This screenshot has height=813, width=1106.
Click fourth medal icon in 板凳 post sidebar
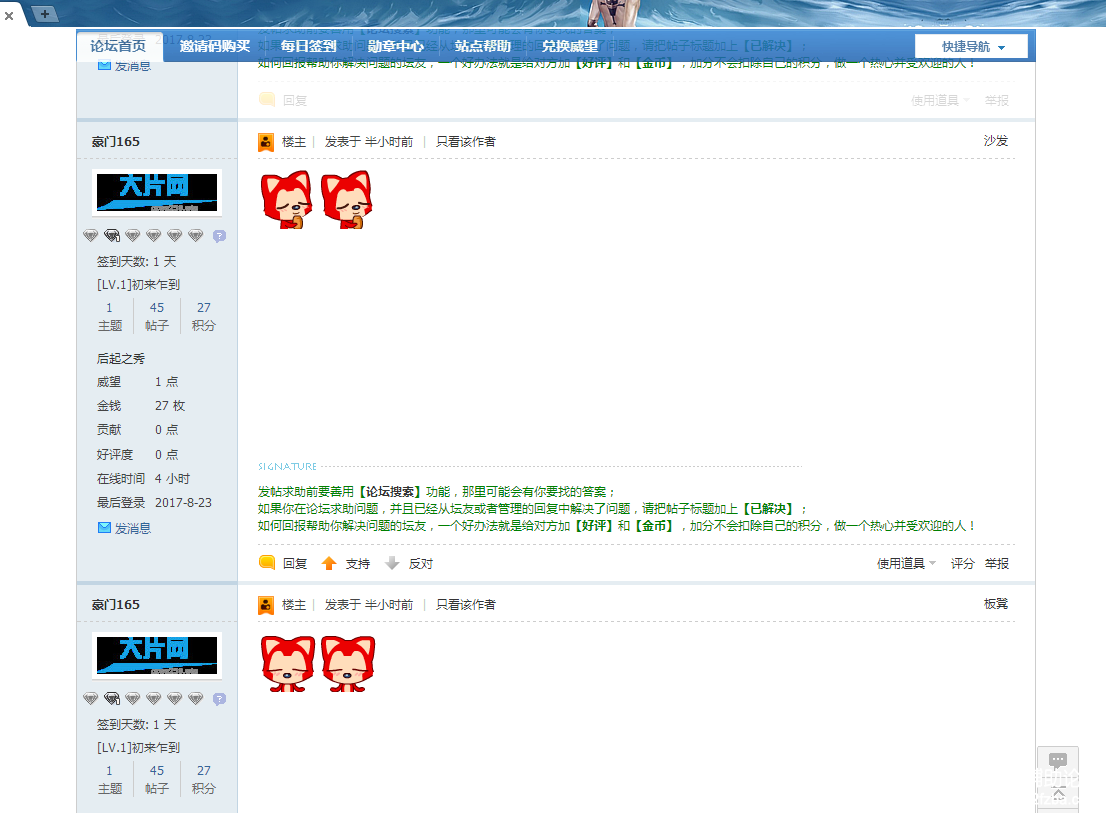(x=154, y=699)
